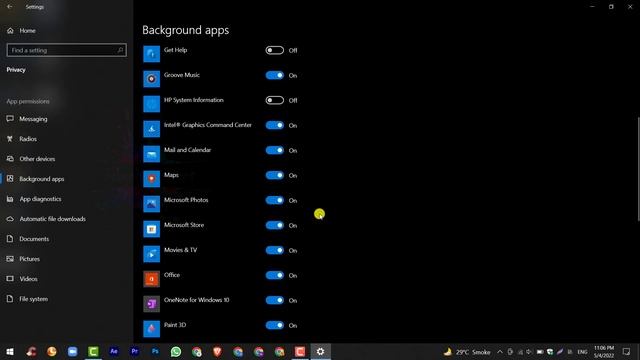Screen dimensions: 640x360
Task: Turn off the Microsoft Store toggle
Action: tap(275, 225)
